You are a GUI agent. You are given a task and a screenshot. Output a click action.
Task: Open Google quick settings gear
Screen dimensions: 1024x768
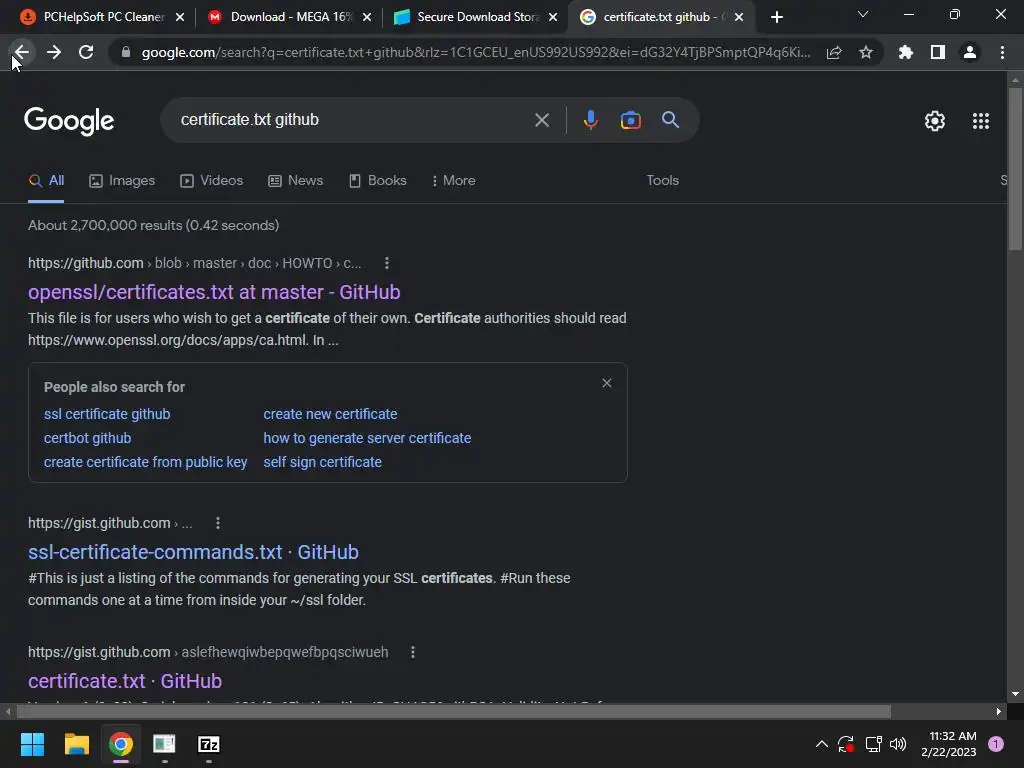click(935, 121)
